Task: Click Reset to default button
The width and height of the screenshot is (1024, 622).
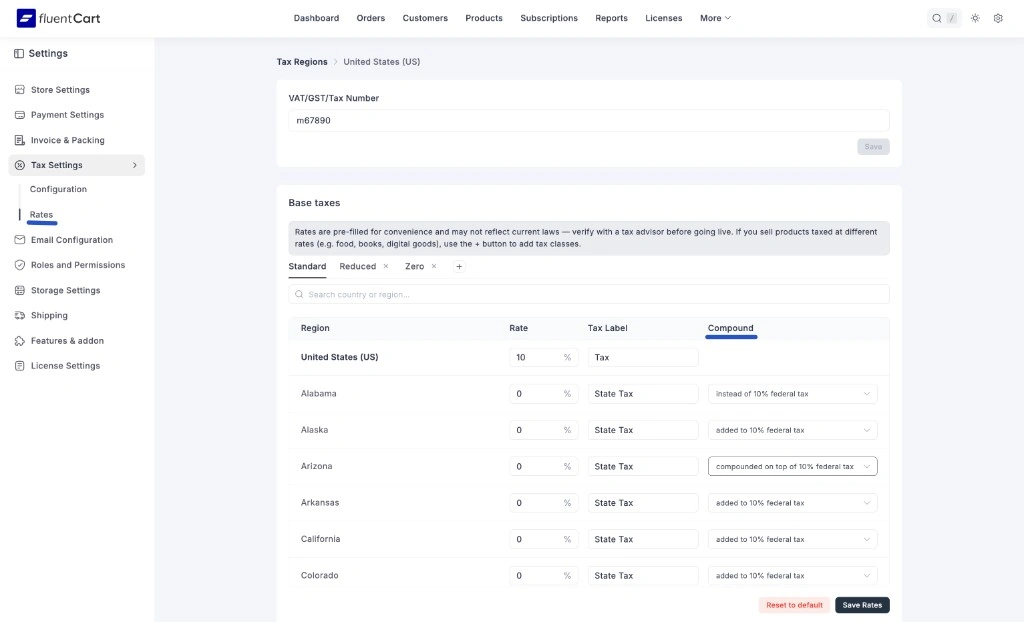Action: tap(794, 605)
